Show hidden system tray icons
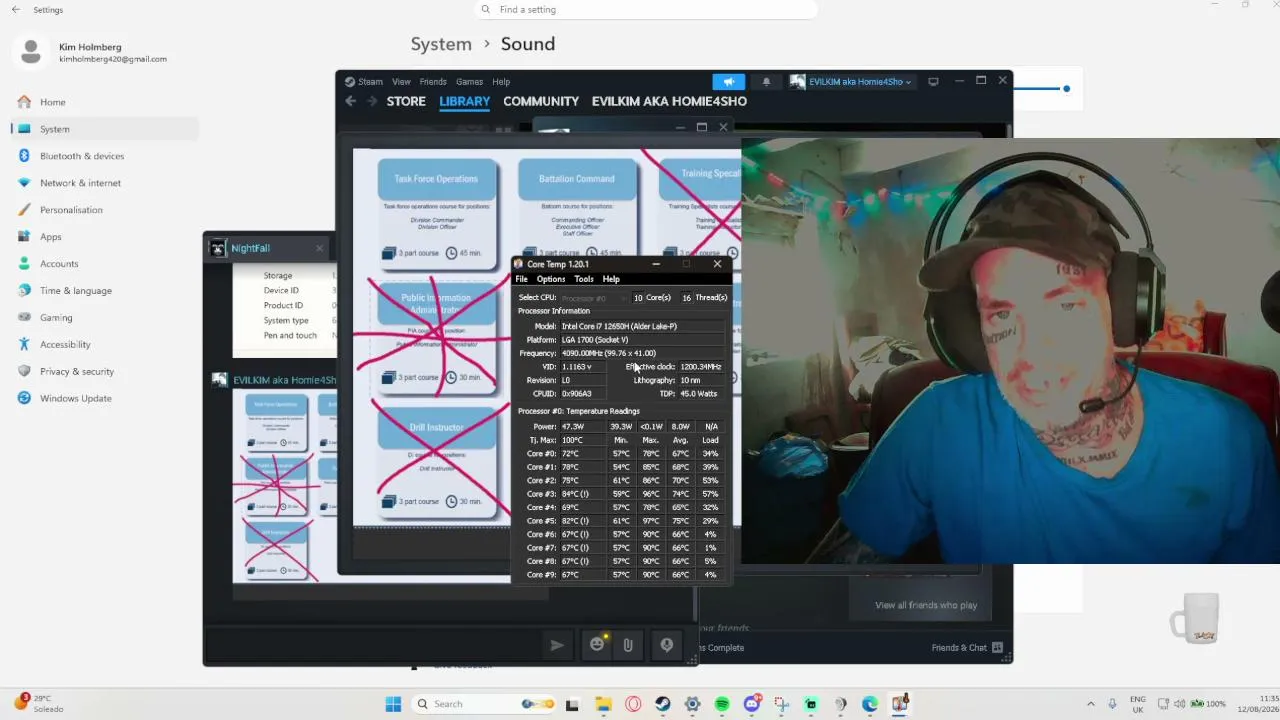 (x=1091, y=704)
